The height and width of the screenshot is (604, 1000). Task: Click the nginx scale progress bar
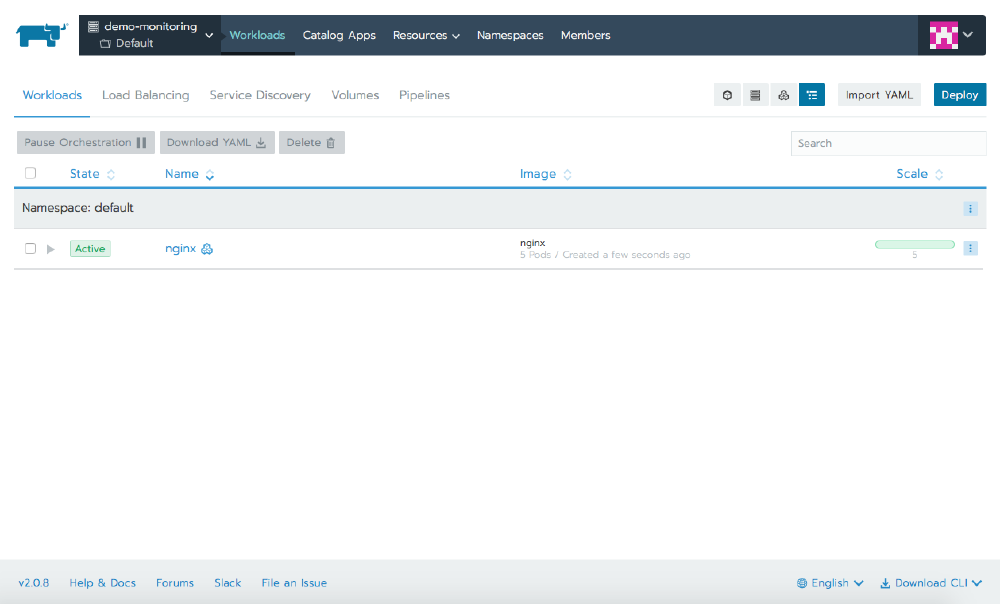(x=914, y=243)
